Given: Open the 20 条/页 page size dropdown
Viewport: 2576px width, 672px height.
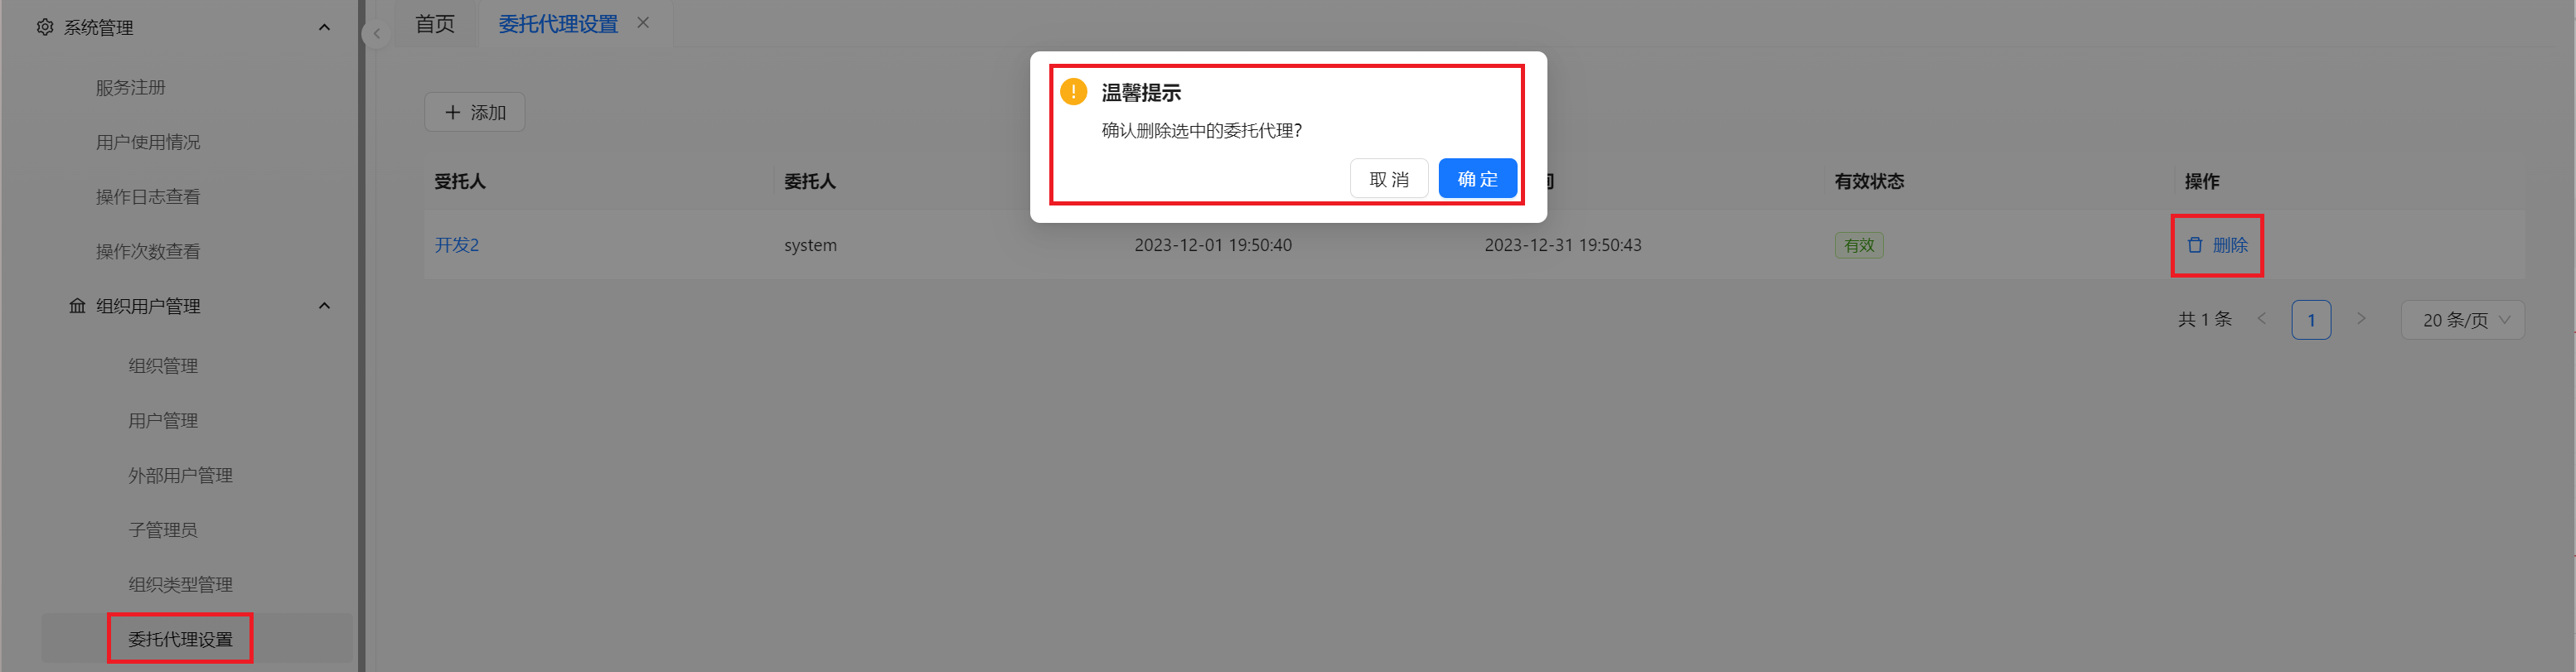Looking at the screenshot, I should coord(2463,320).
